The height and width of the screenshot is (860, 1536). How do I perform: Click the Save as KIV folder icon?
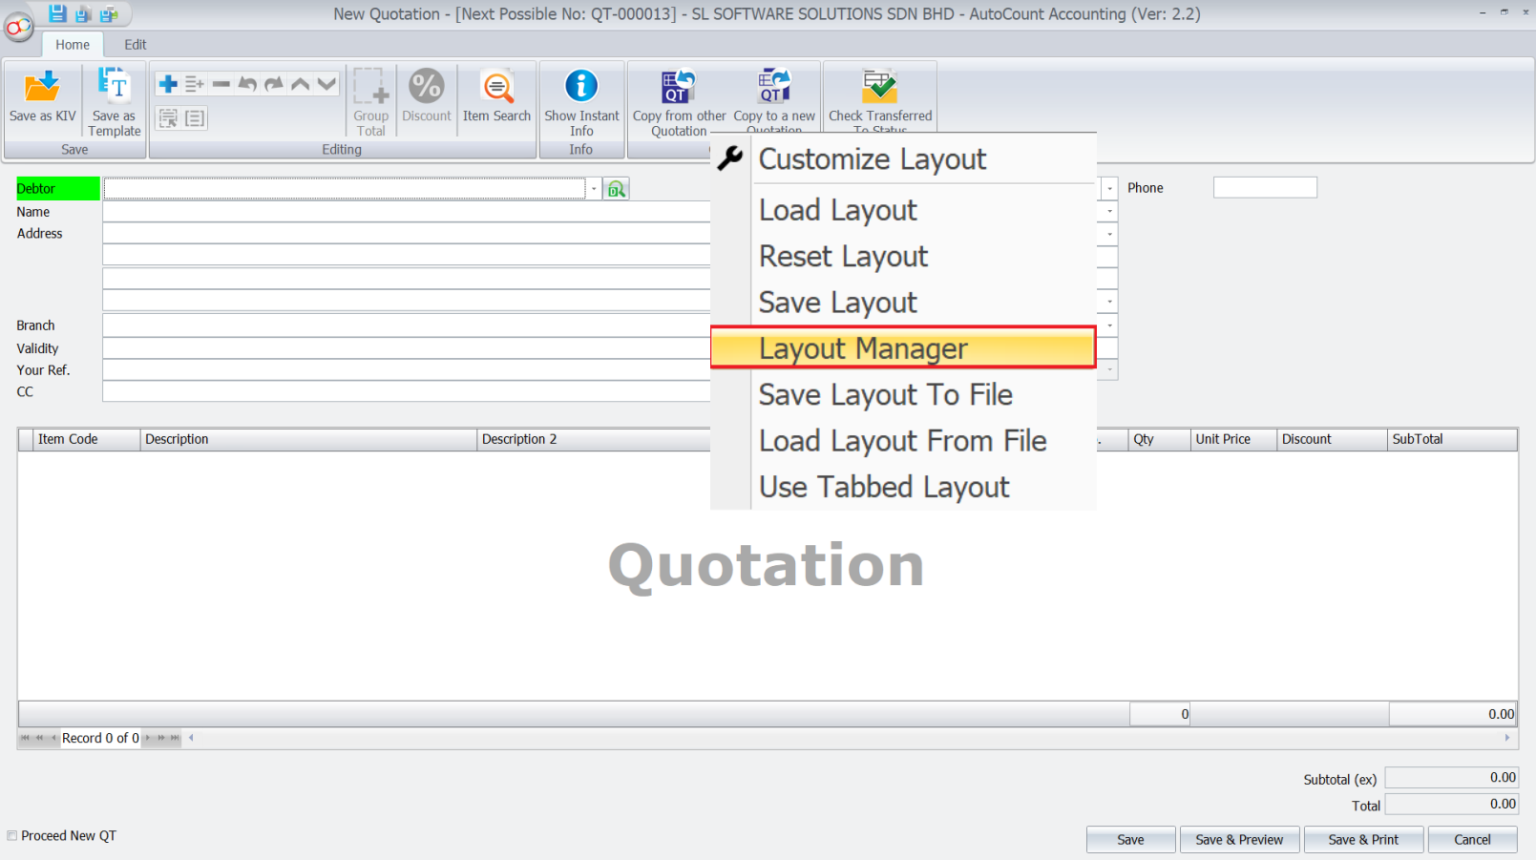pos(42,87)
